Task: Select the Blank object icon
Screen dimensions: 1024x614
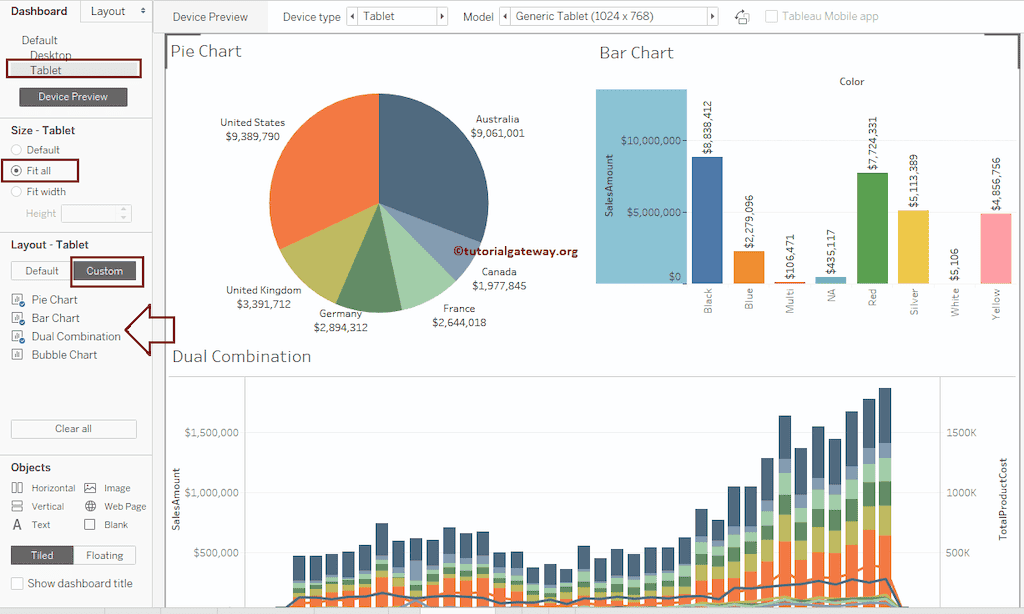Action: click(91, 523)
